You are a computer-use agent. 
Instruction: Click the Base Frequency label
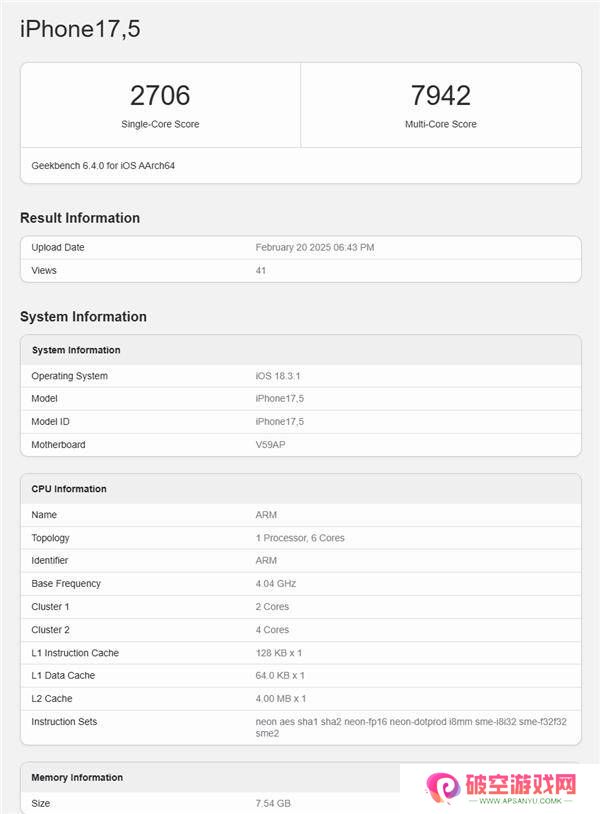(x=66, y=584)
